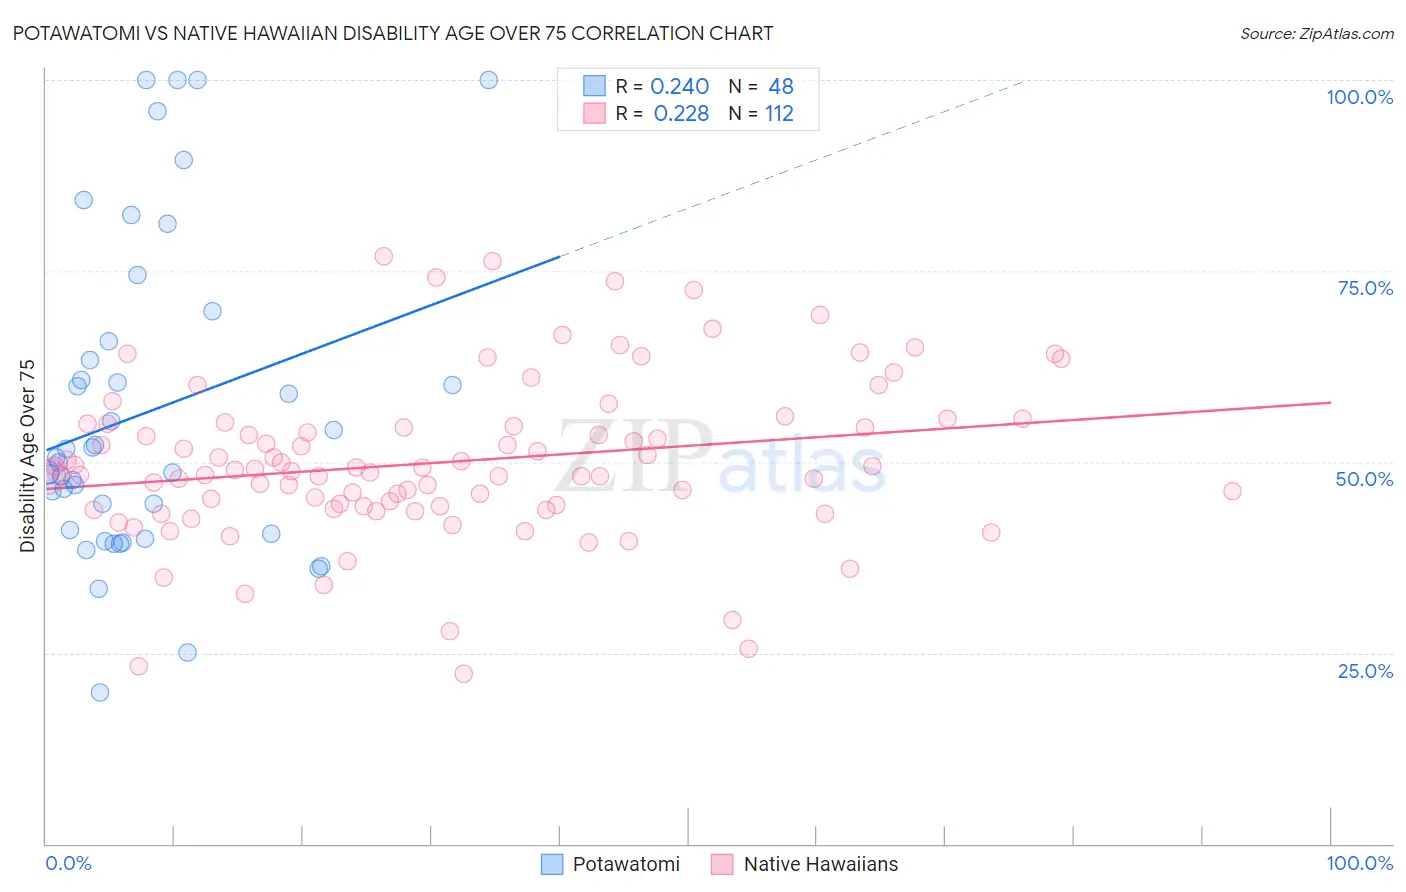1406x892 pixels.
Task: Select the Native Hawaiians legend label
Action: pos(821,864)
